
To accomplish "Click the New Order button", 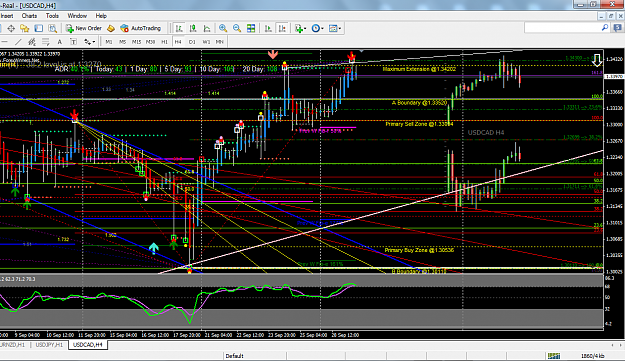I will point(84,28).
